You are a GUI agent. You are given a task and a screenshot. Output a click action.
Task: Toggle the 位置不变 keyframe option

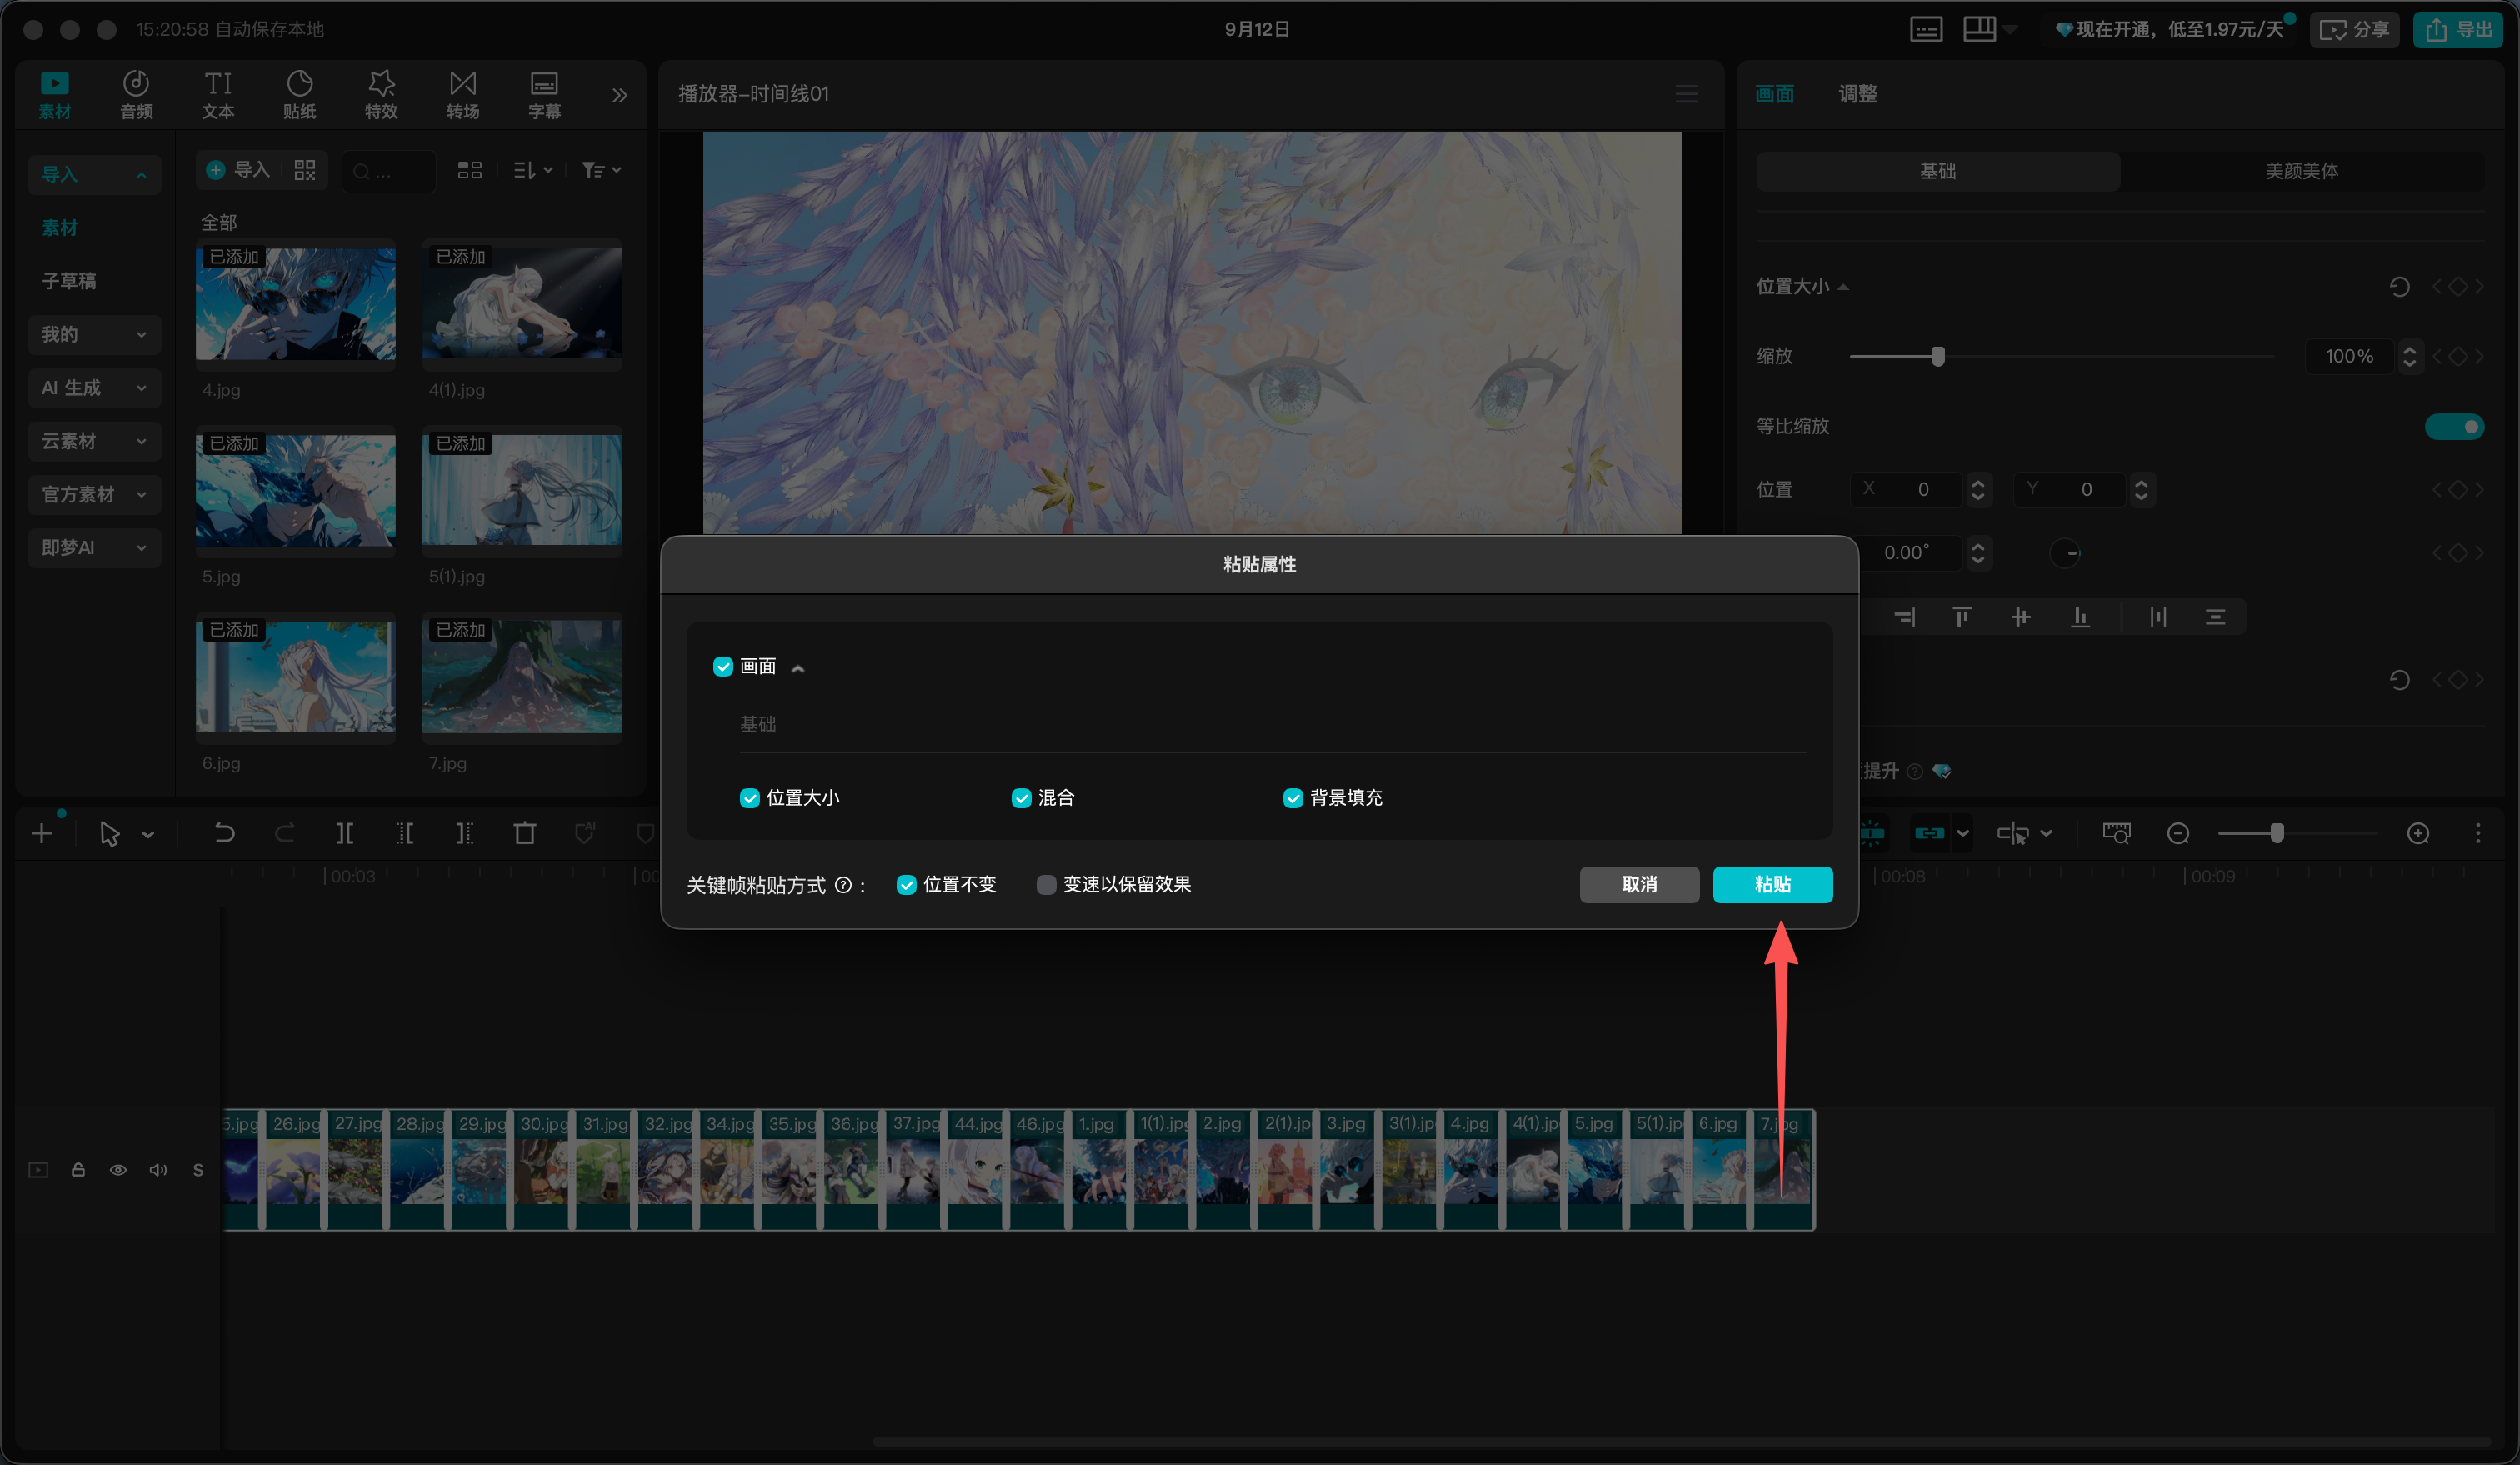[907, 885]
